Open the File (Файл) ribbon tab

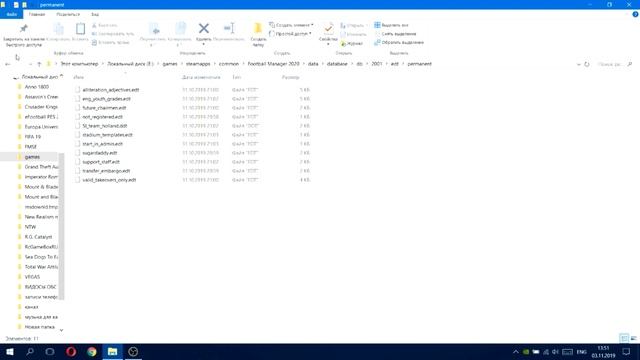[11, 14]
